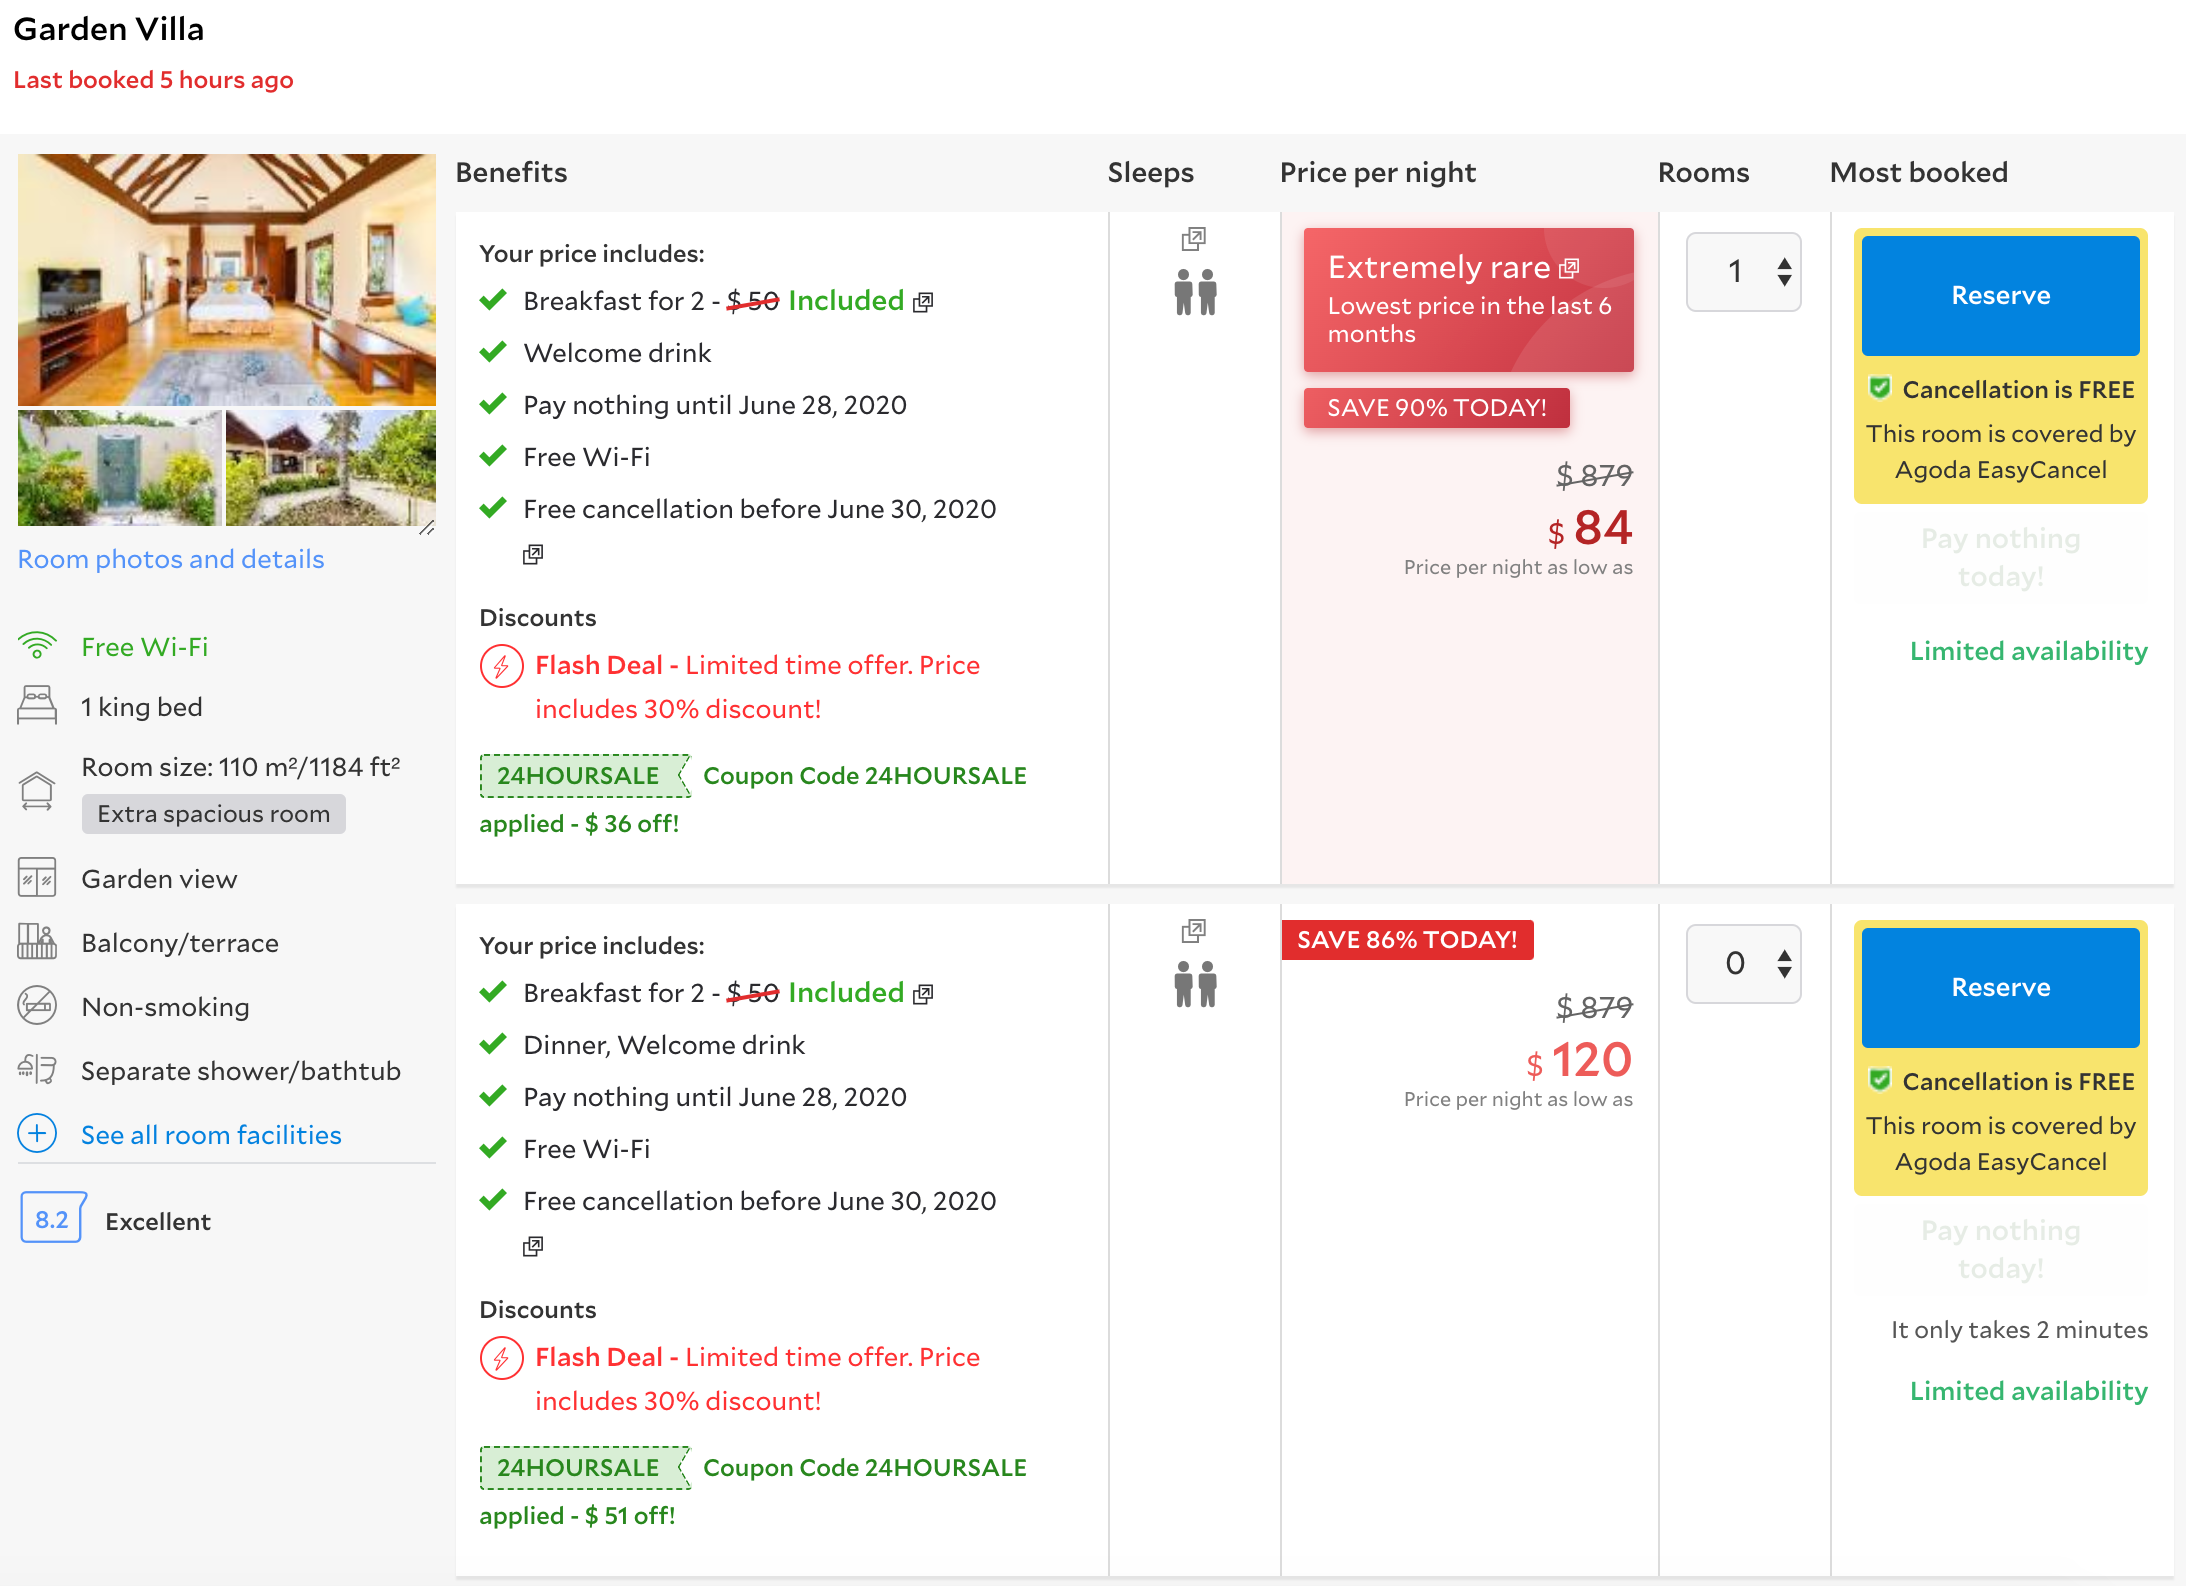The width and height of the screenshot is (2186, 1586).
Task: Click the plus icon for room facilities
Action: (x=37, y=1133)
